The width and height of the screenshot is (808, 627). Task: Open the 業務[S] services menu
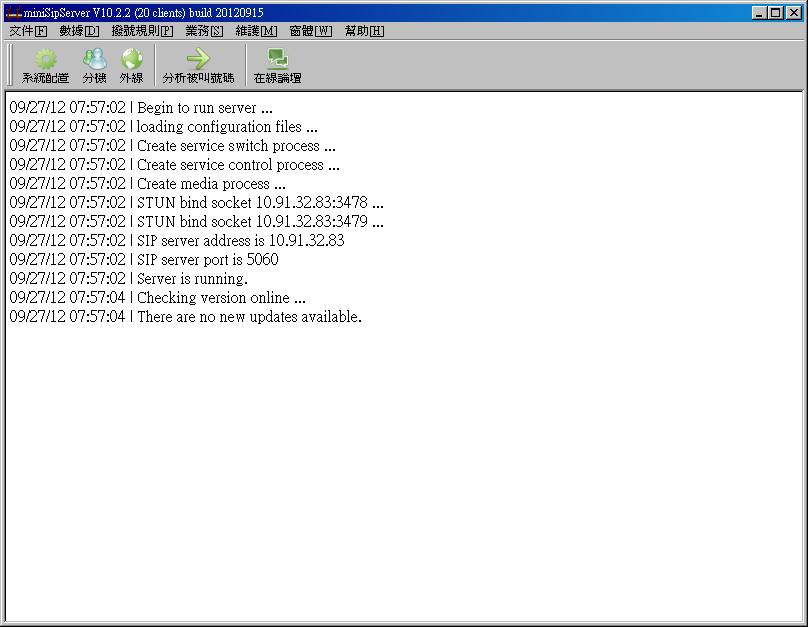point(204,31)
